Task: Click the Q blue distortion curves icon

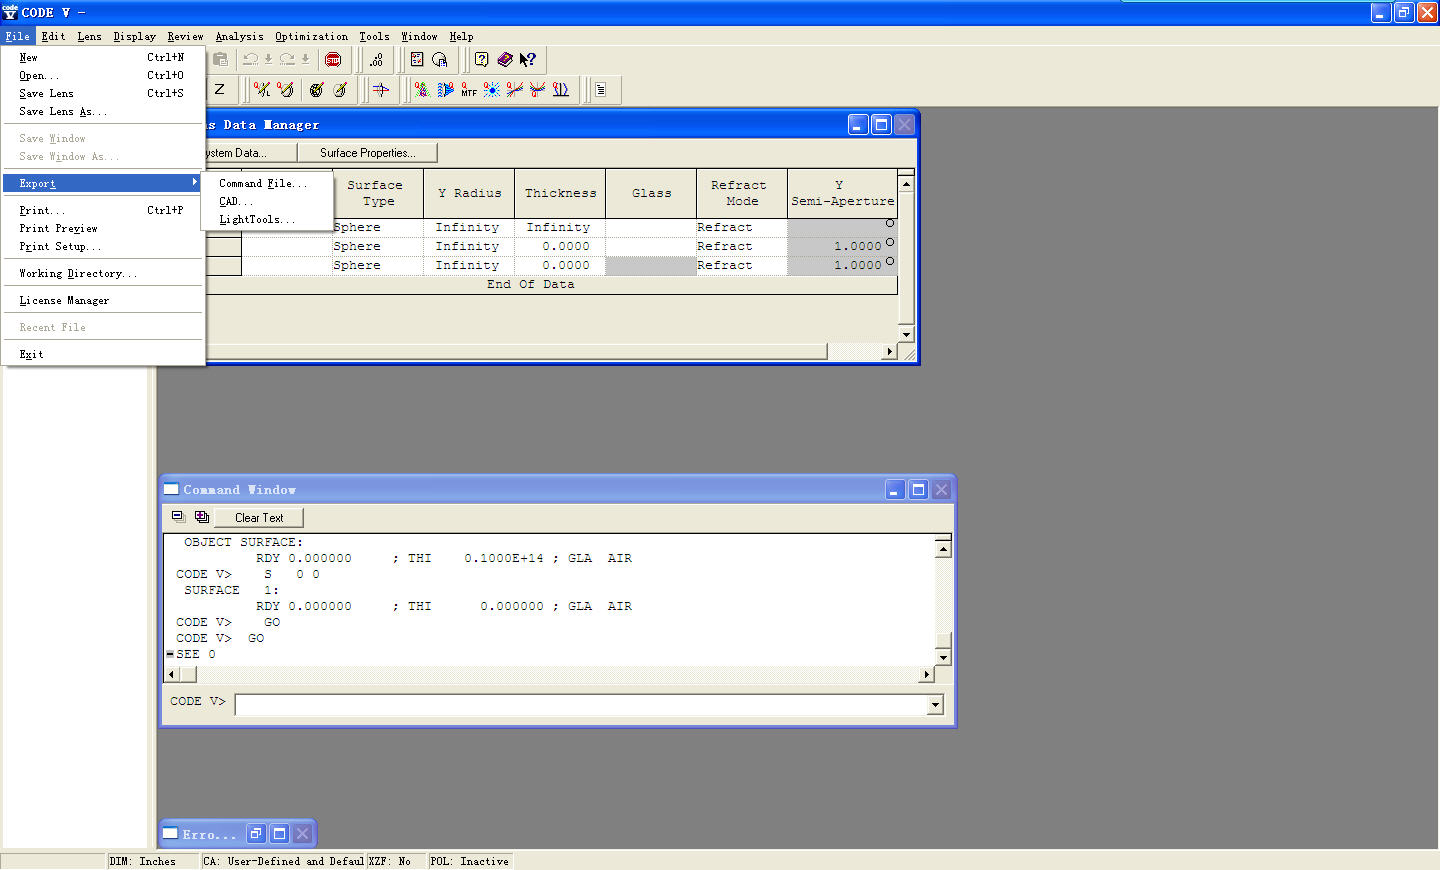Action: (561, 90)
